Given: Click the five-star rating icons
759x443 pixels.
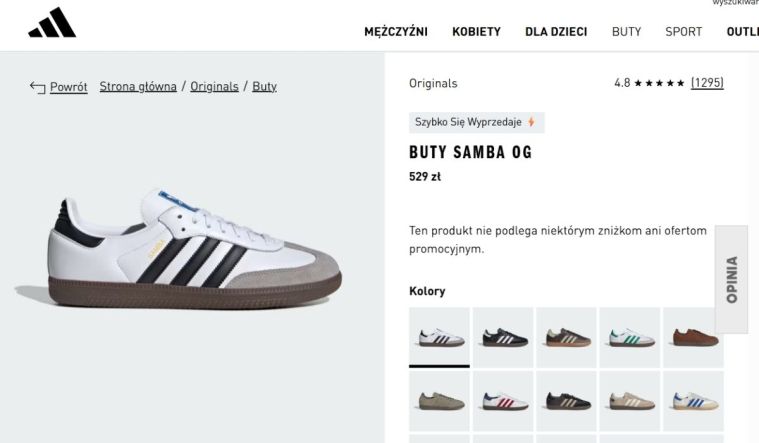Looking at the screenshot, I should [x=659, y=83].
